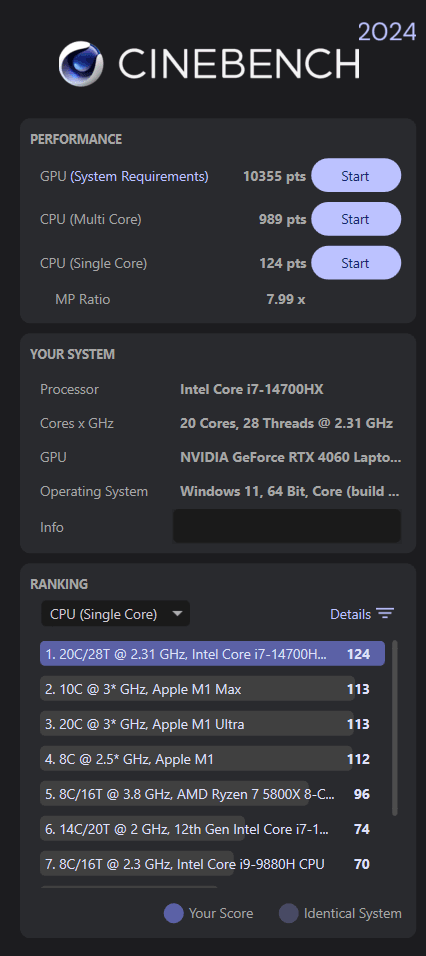Select the AMD Ryzen 7 5800X entry
Screen dimensions: 426x956
tap(207, 794)
